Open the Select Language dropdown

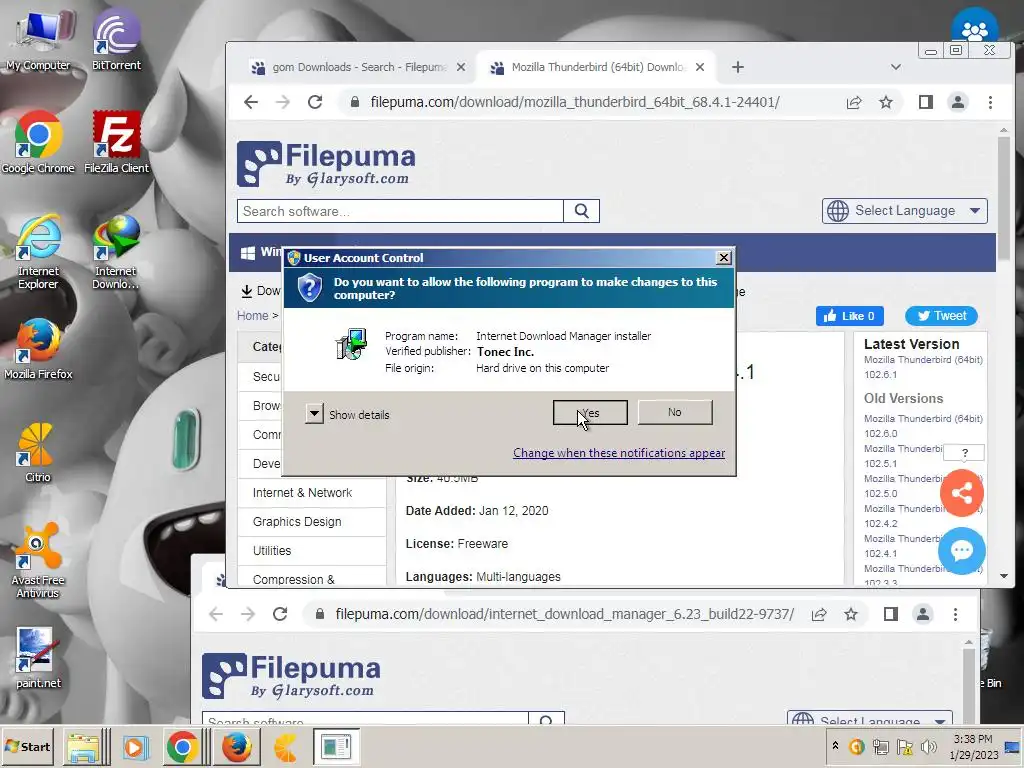tap(904, 211)
